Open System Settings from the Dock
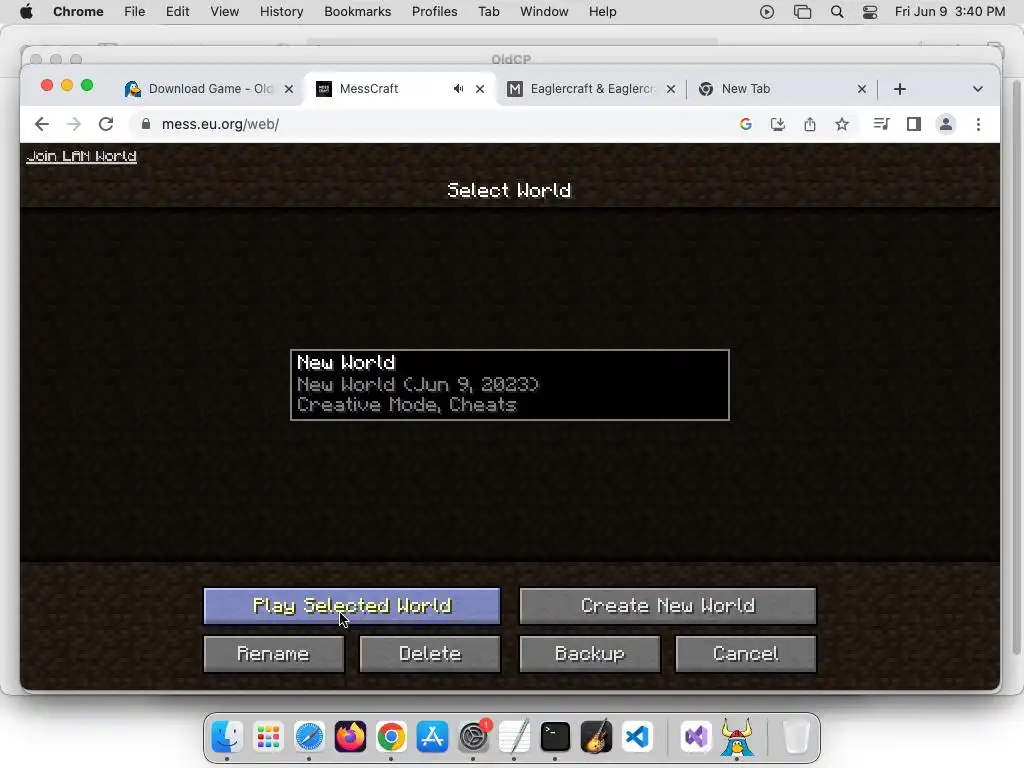 474,737
